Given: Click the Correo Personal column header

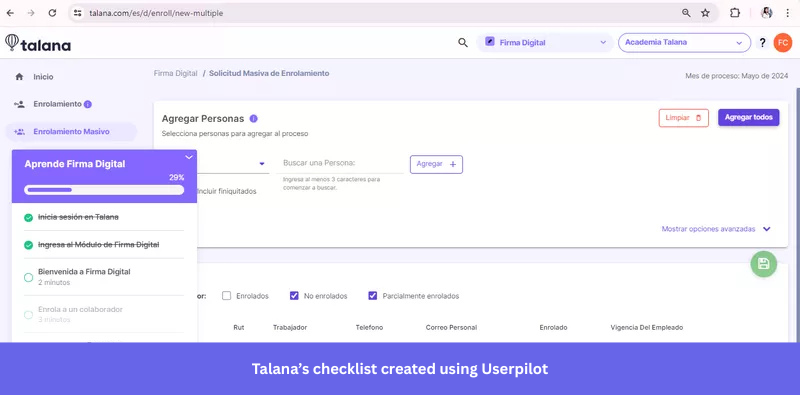Looking at the screenshot, I should (x=452, y=328).
